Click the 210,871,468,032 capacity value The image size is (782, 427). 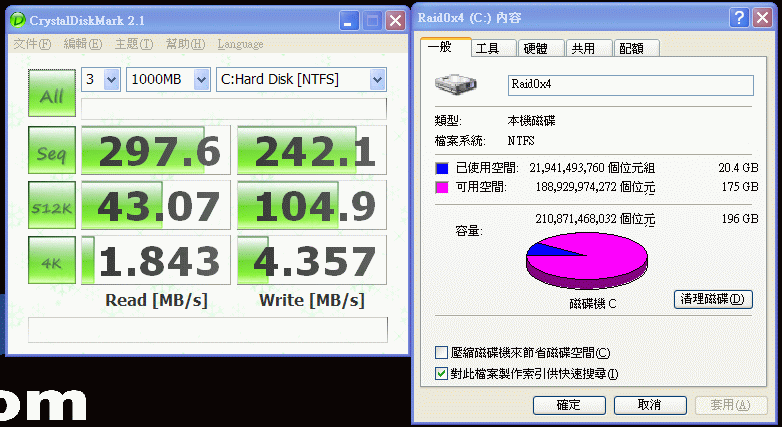pyautogui.click(x=576, y=219)
